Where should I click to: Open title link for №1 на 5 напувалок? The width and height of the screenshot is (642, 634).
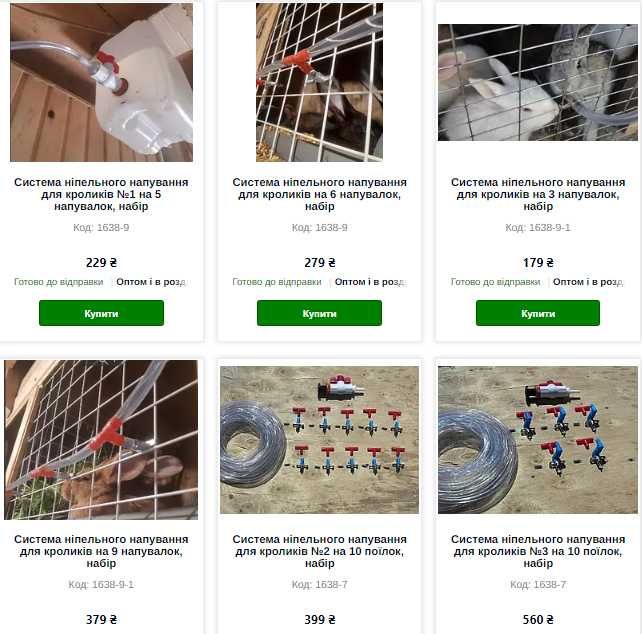tap(101, 194)
